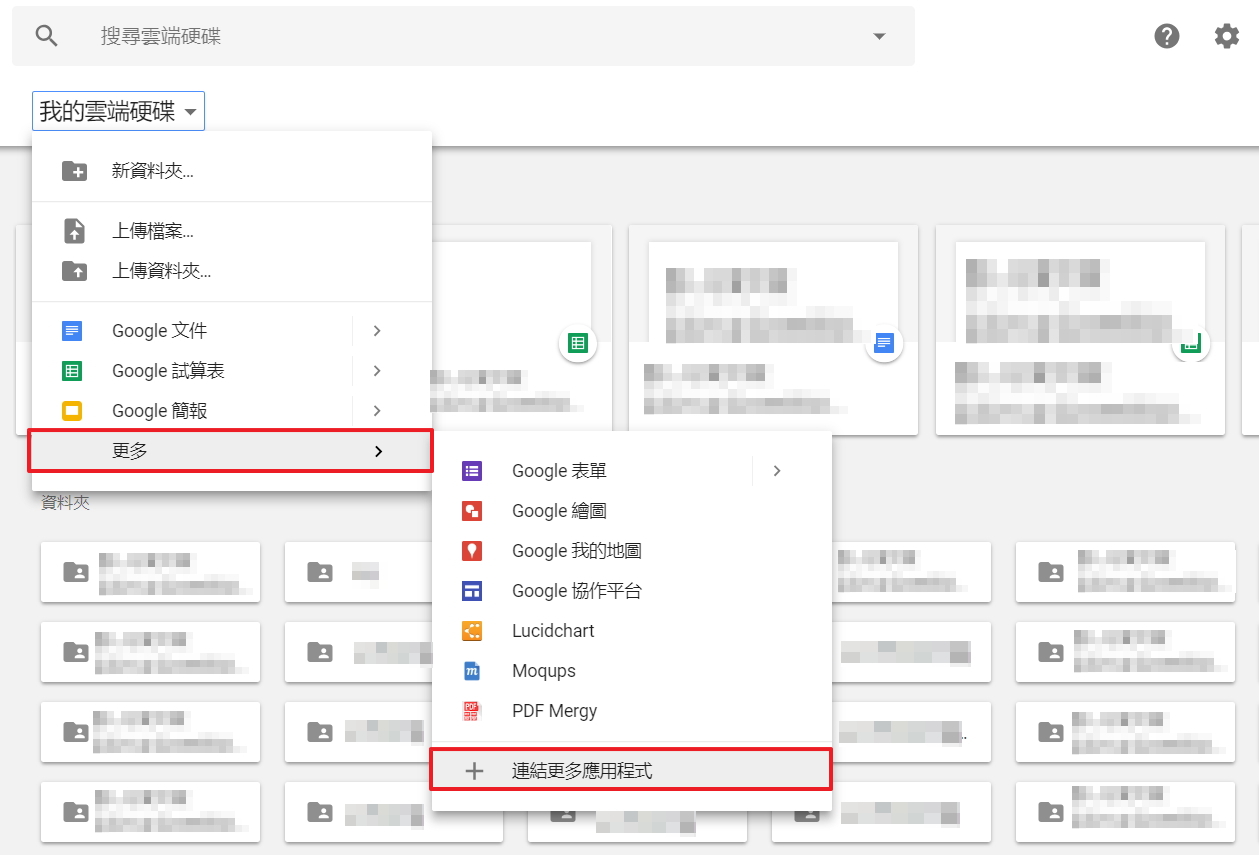The width and height of the screenshot is (1259, 855).
Task: Expand the chevron beside Google 簡報
Action: click(x=377, y=411)
